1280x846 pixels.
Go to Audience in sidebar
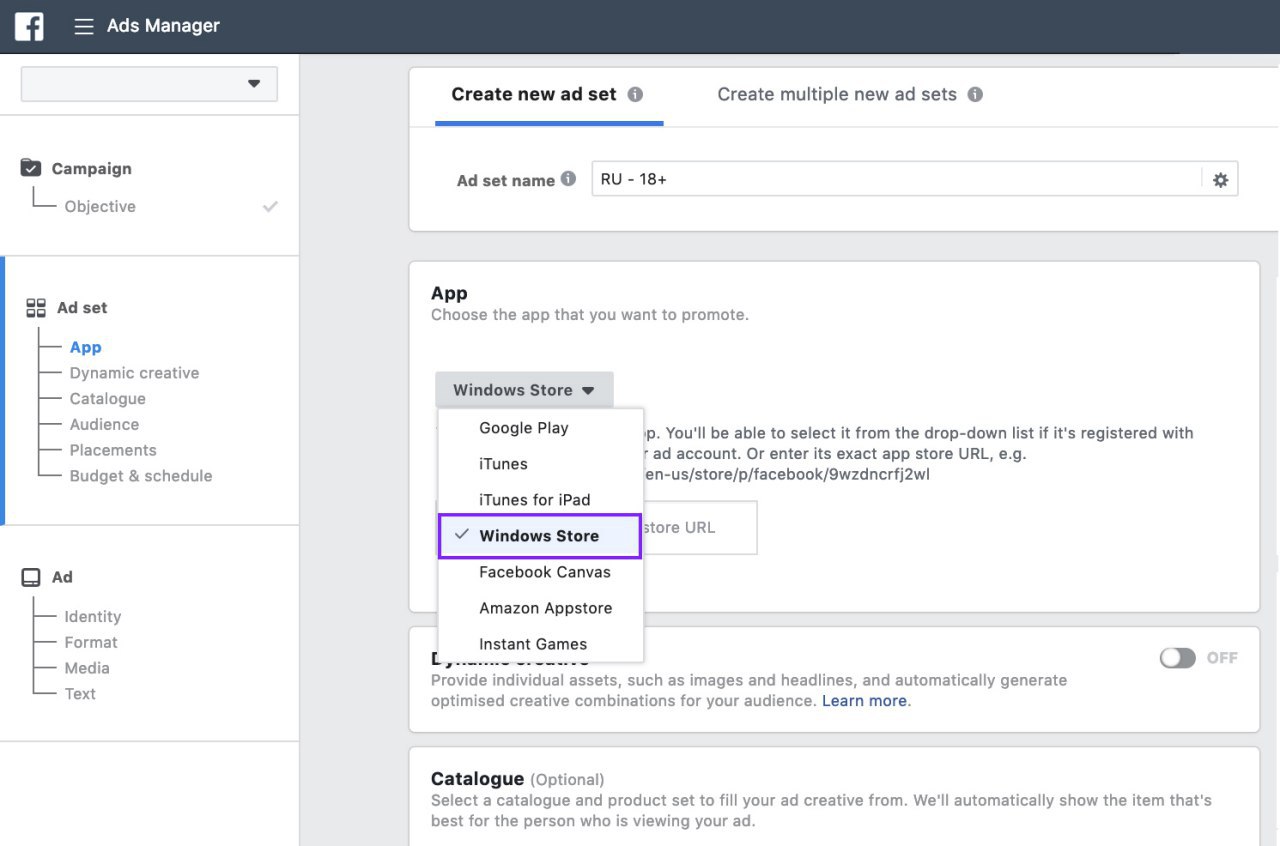click(x=104, y=425)
